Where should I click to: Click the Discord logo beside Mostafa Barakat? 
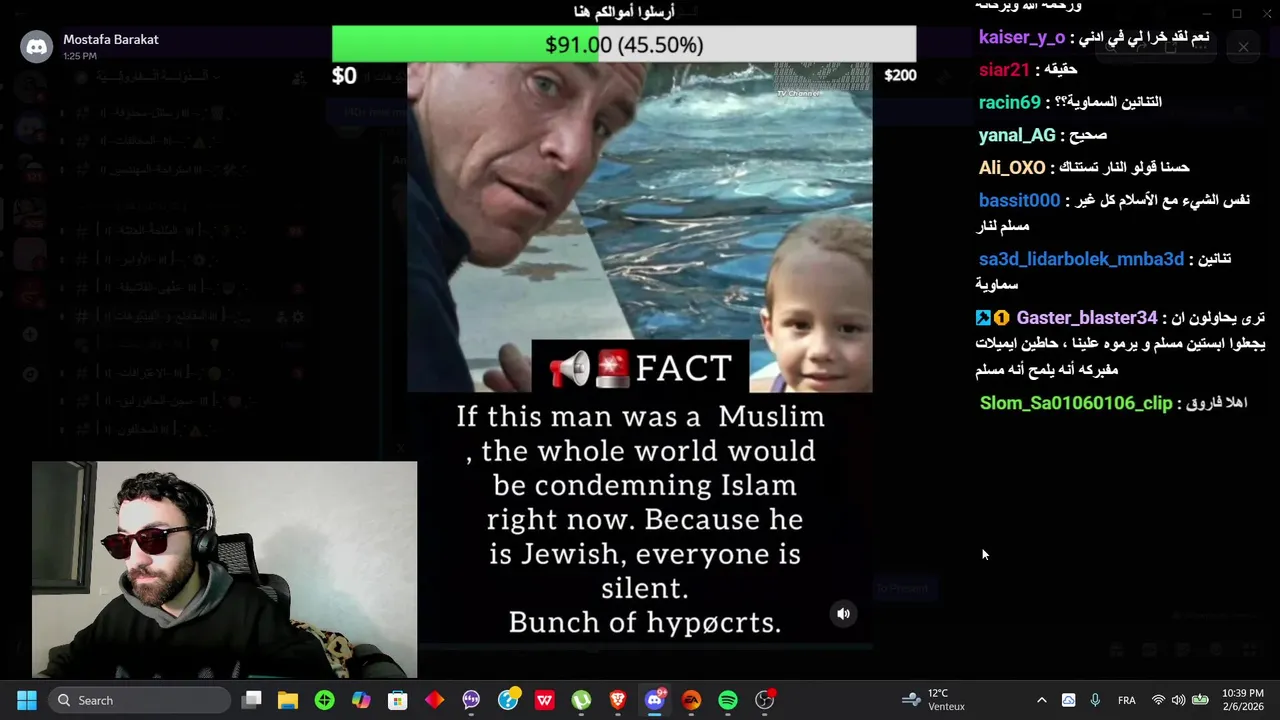(x=37, y=46)
